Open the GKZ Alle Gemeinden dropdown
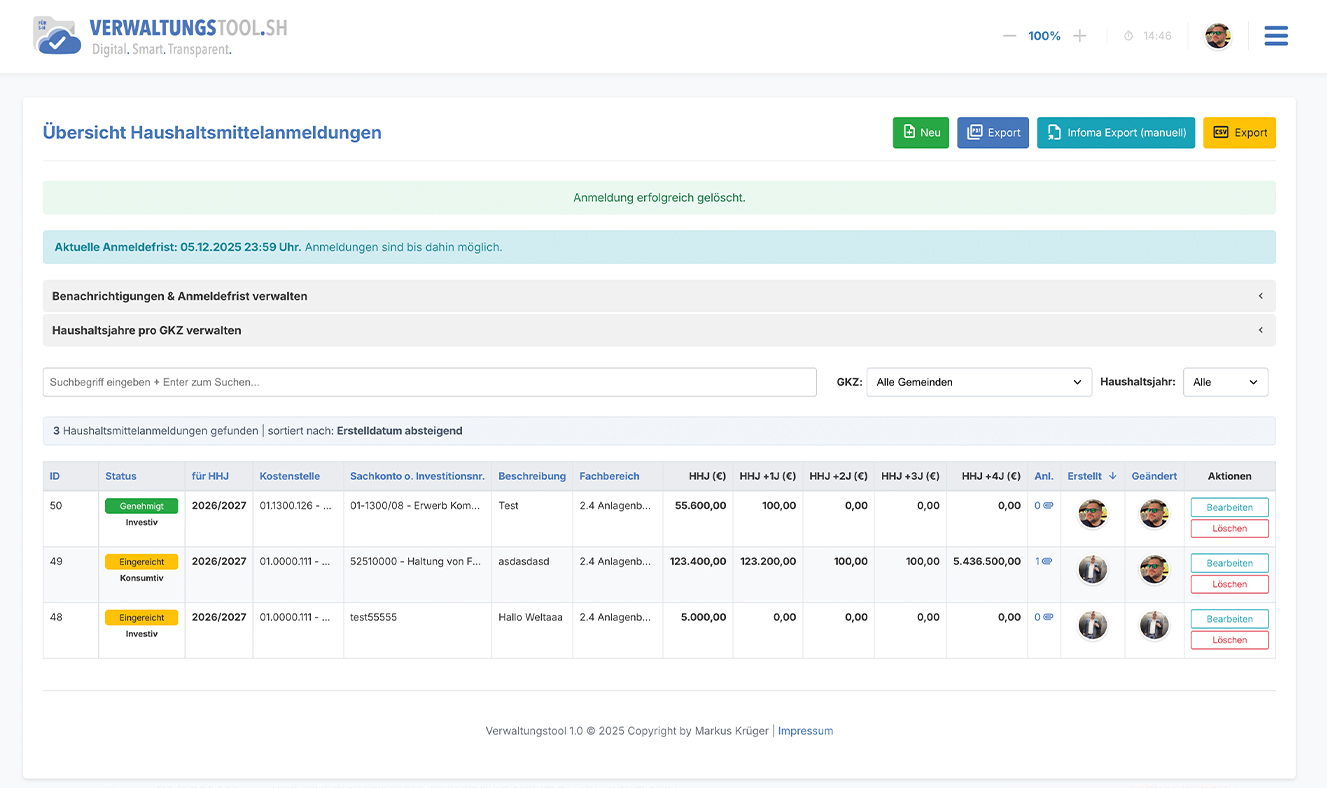This screenshot has height=788, width=1327. tap(978, 382)
